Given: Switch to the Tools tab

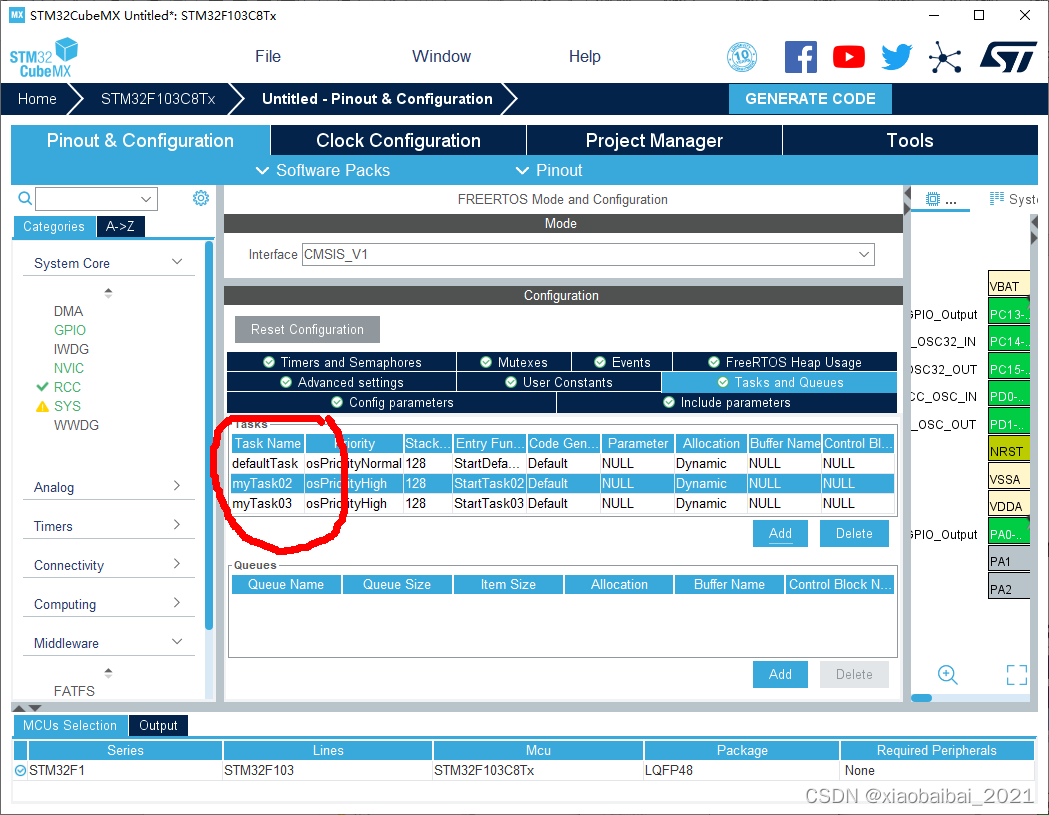Looking at the screenshot, I should click(909, 141).
